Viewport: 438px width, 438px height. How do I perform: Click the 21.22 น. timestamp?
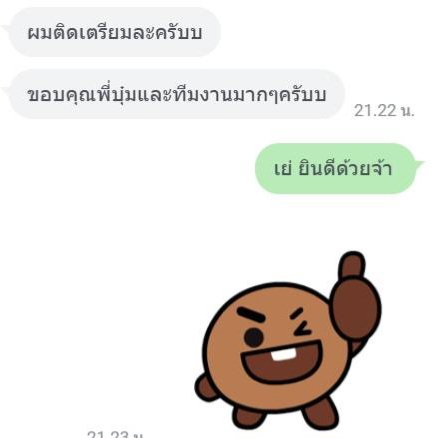384,110
